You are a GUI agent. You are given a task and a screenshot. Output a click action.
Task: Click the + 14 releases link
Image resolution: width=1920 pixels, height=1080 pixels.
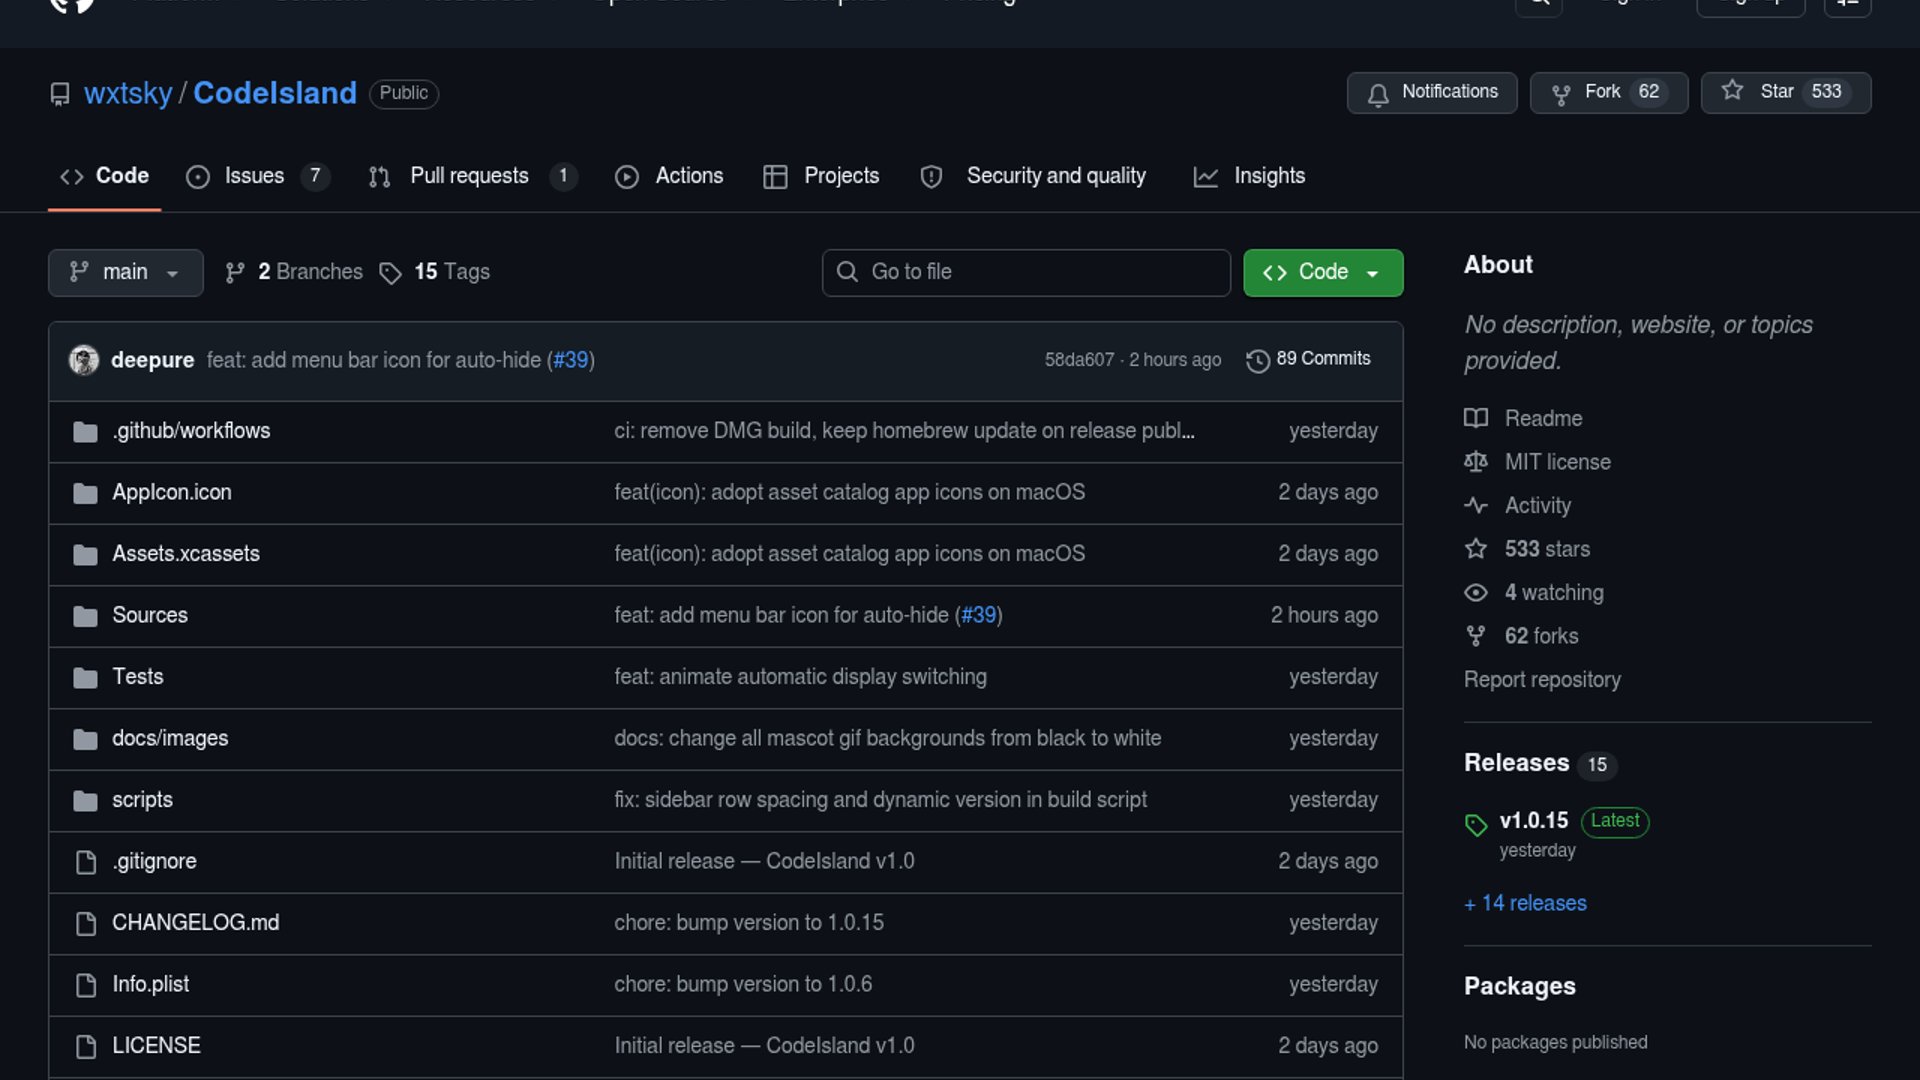pyautogui.click(x=1525, y=903)
